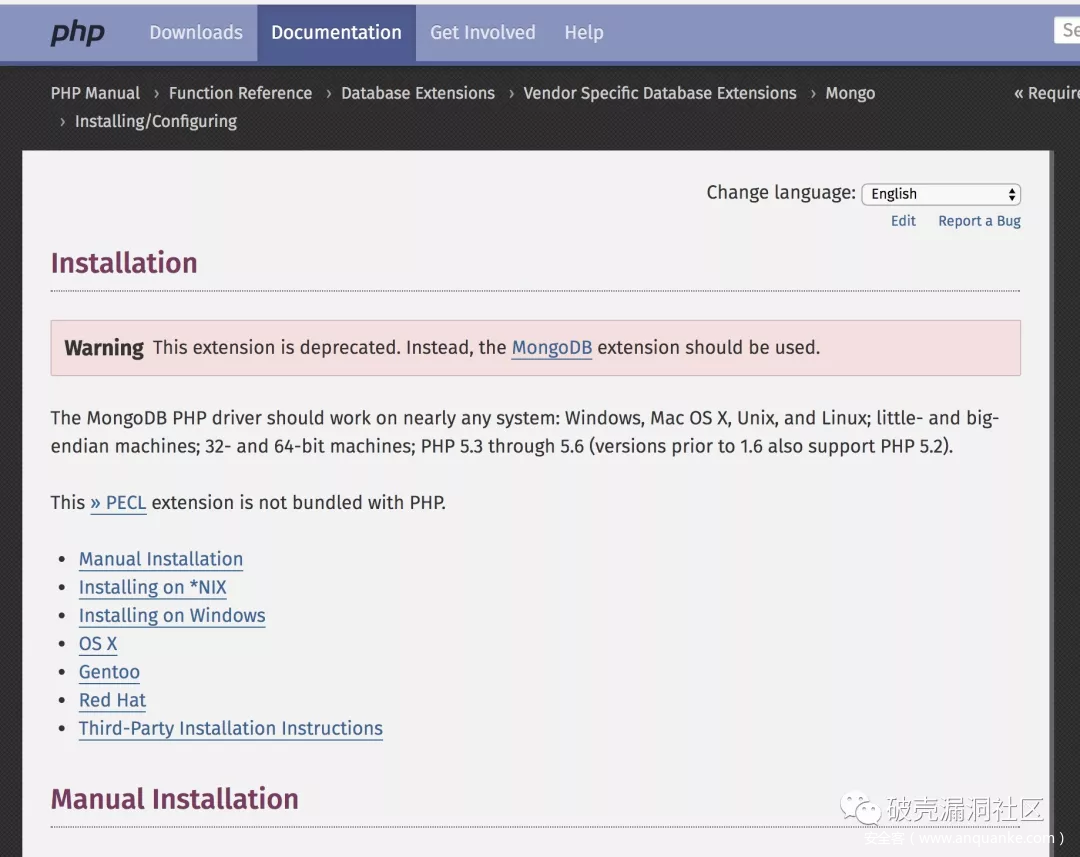Image resolution: width=1080 pixels, height=857 pixels.
Task: Open Installing/Configuring breadcrumb
Action: click(x=156, y=121)
